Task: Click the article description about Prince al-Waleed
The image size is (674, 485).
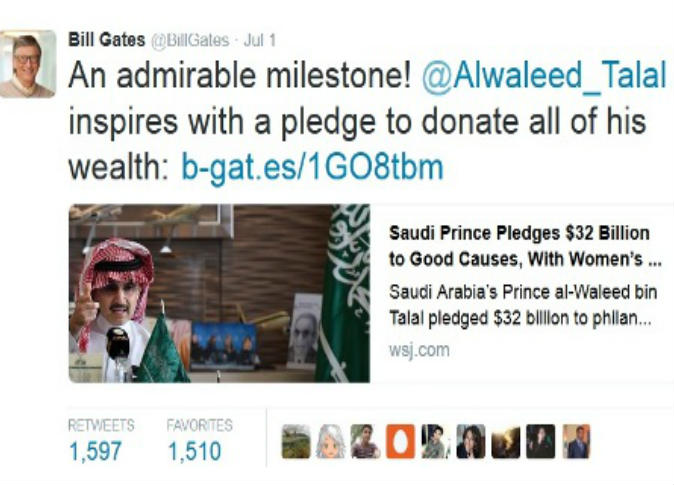Action: [x=523, y=305]
